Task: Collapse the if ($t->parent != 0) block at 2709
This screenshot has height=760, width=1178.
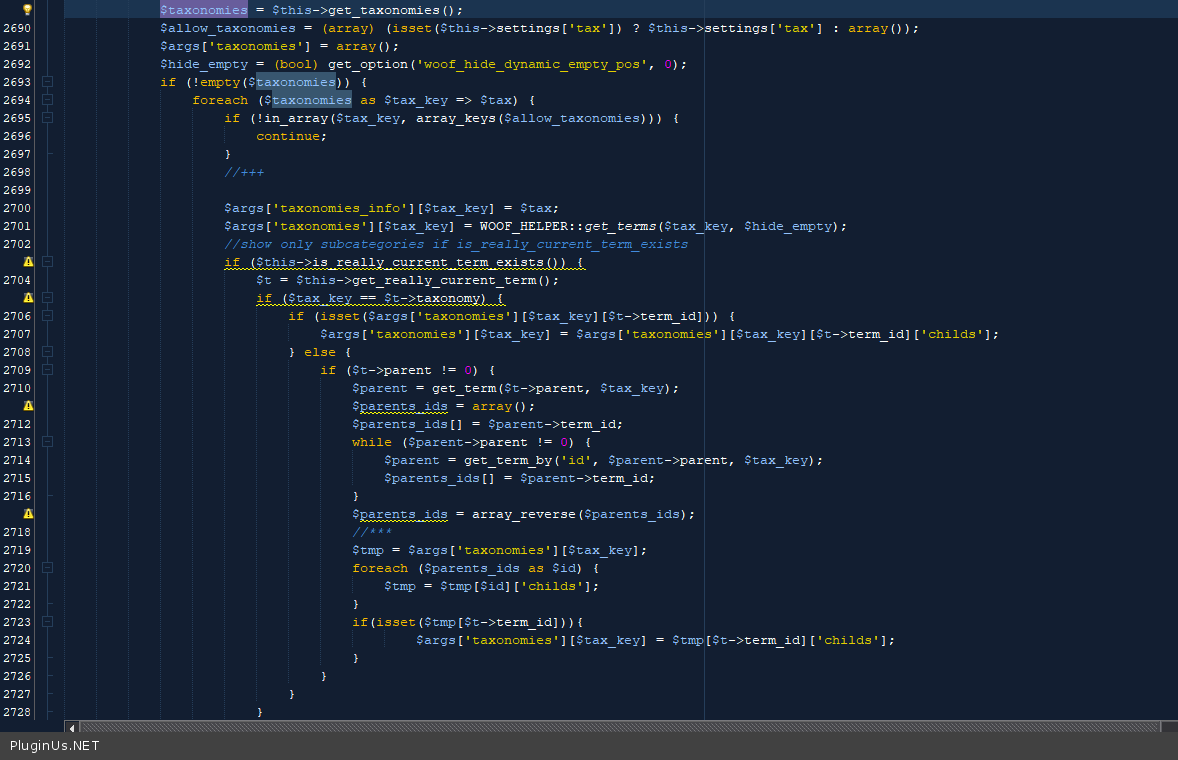Action: click(x=47, y=370)
